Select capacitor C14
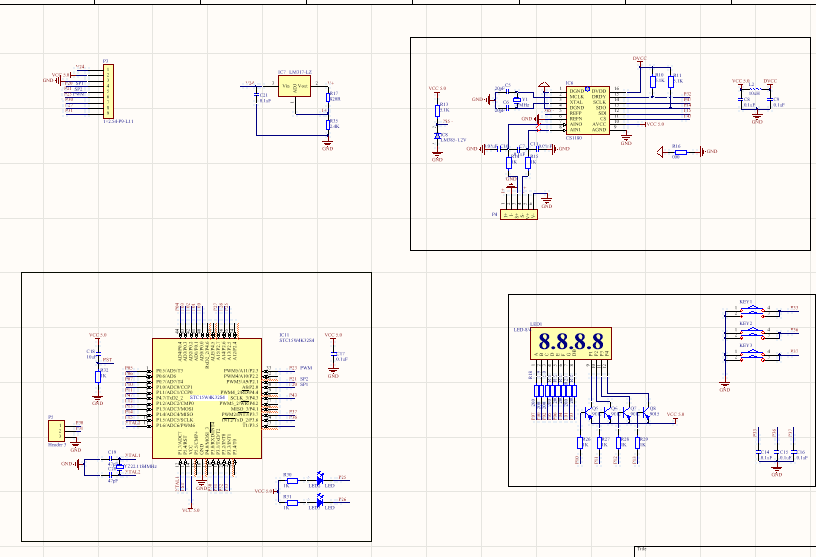The image size is (816, 557). (x=759, y=452)
